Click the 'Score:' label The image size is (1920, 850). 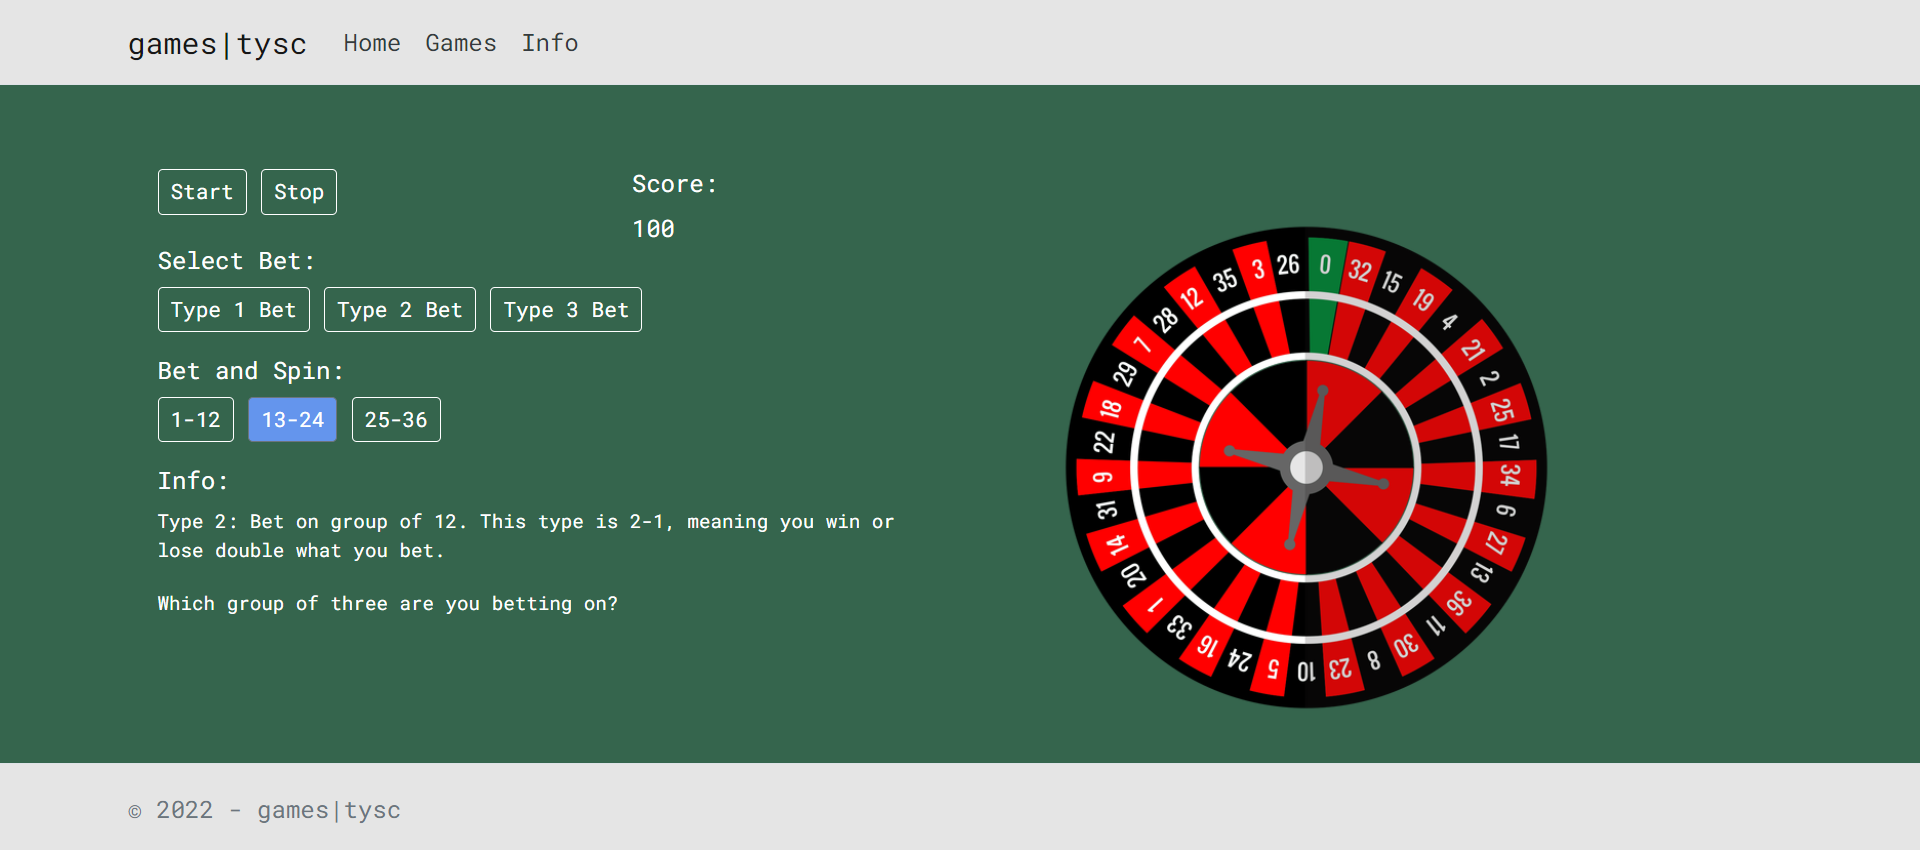pyautogui.click(x=674, y=184)
